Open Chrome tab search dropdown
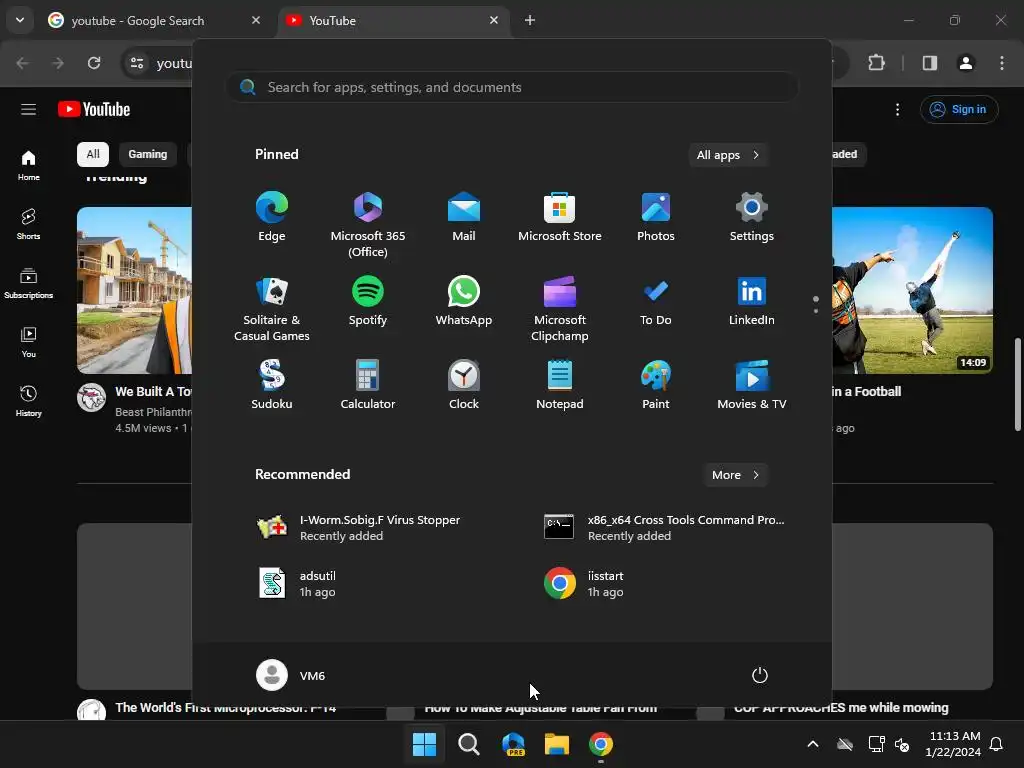1024x768 pixels. point(20,20)
